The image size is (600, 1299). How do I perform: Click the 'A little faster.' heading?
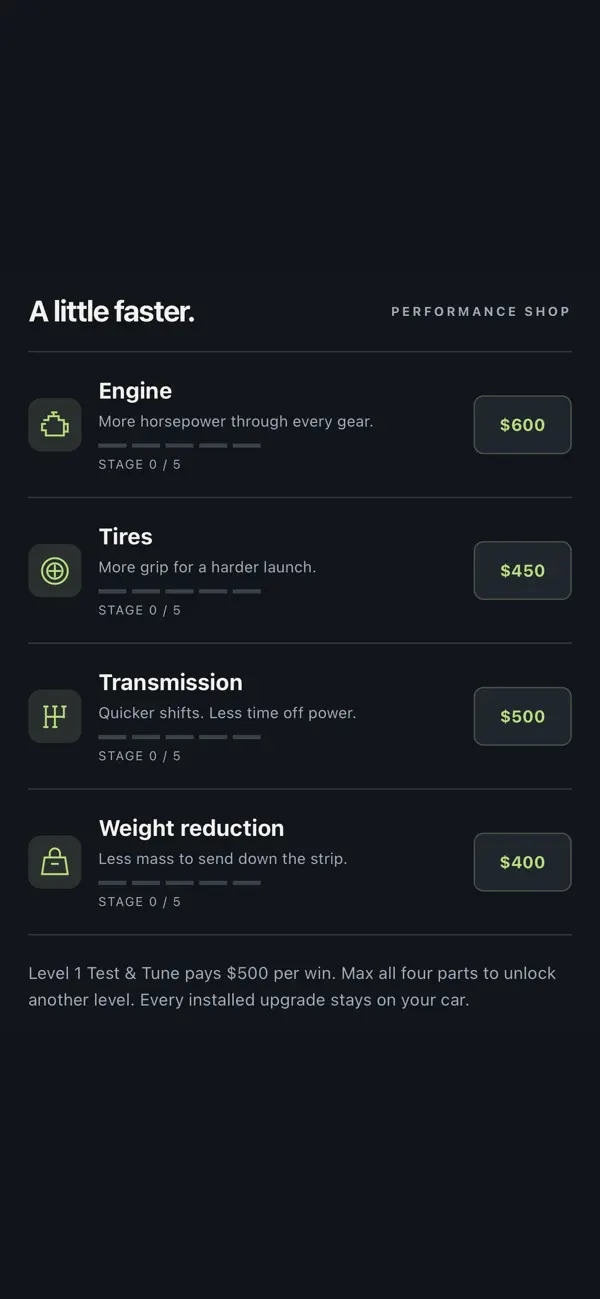tap(111, 312)
